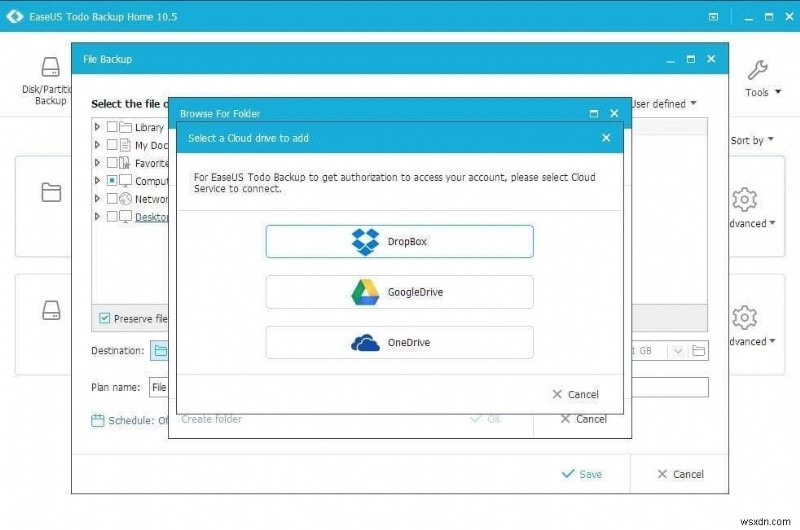Choose GoogleDrive as cloud drive
Image resolution: width=800 pixels, height=530 pixels.
(x=399, y=292)
